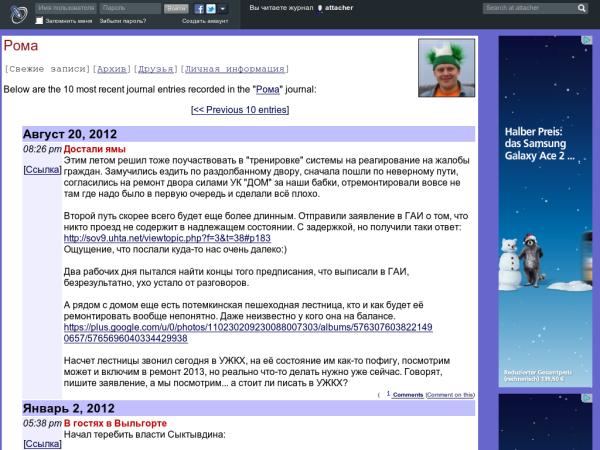Click the Рома journal name link
Screen dimensions: 600x450
(x=267, y=90)
